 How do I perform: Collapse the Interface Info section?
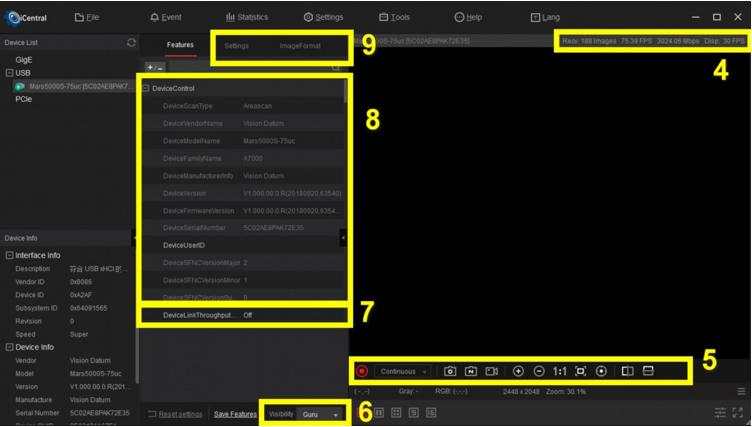pos(9,255)
